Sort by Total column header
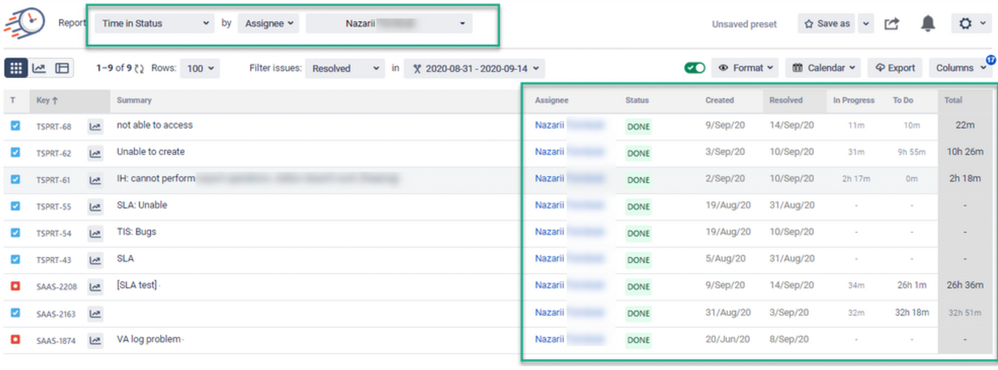This screenshot has height=370, width=998. 953,101
